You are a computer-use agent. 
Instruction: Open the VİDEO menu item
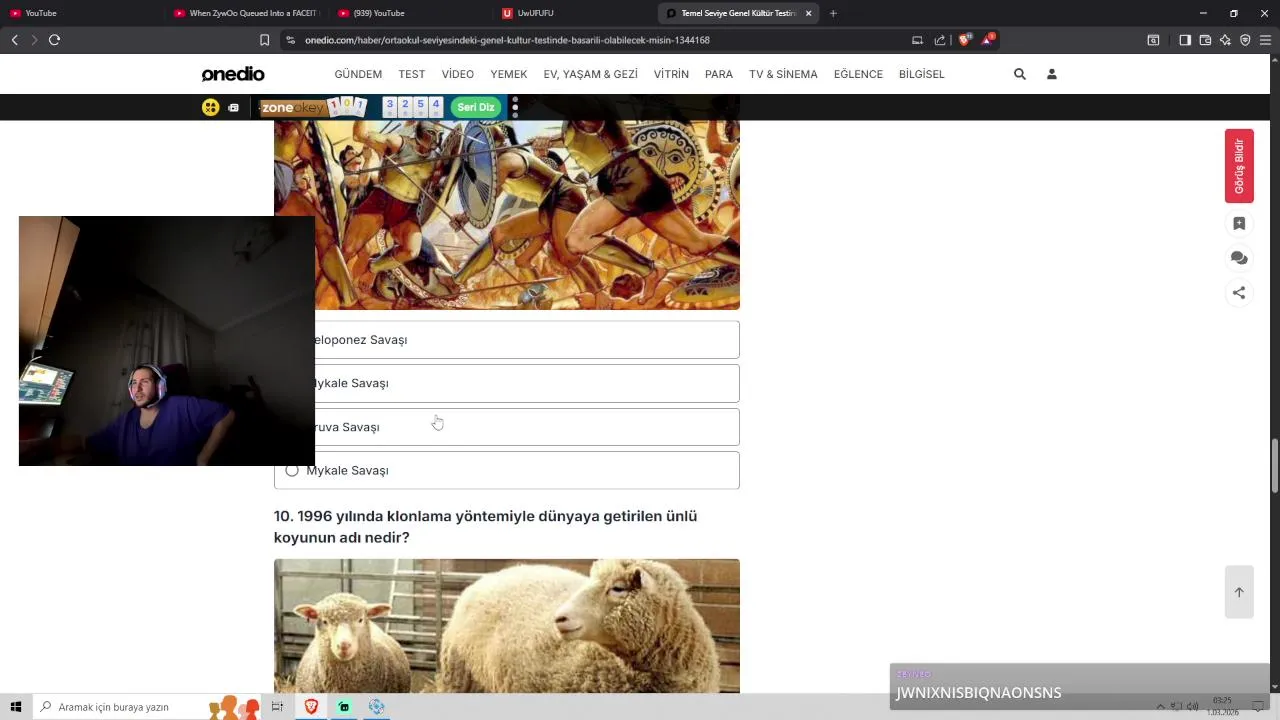pos(458,74)
